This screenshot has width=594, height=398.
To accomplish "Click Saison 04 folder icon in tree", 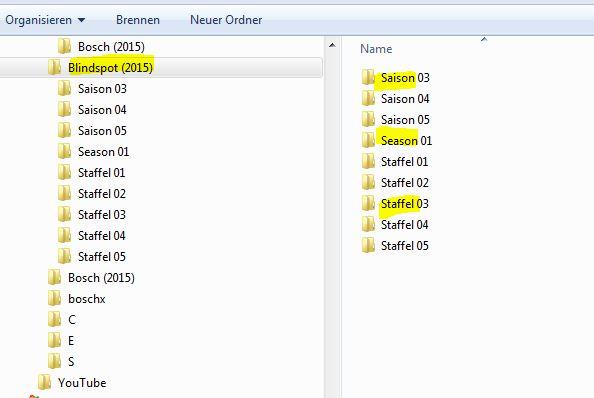I will coord(64,109).
